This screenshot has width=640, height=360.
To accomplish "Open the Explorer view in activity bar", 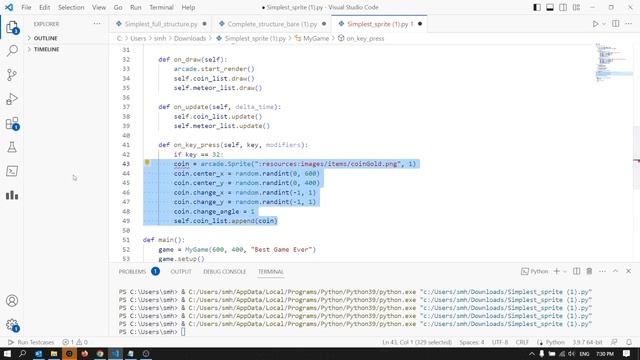I will point(12,27).
